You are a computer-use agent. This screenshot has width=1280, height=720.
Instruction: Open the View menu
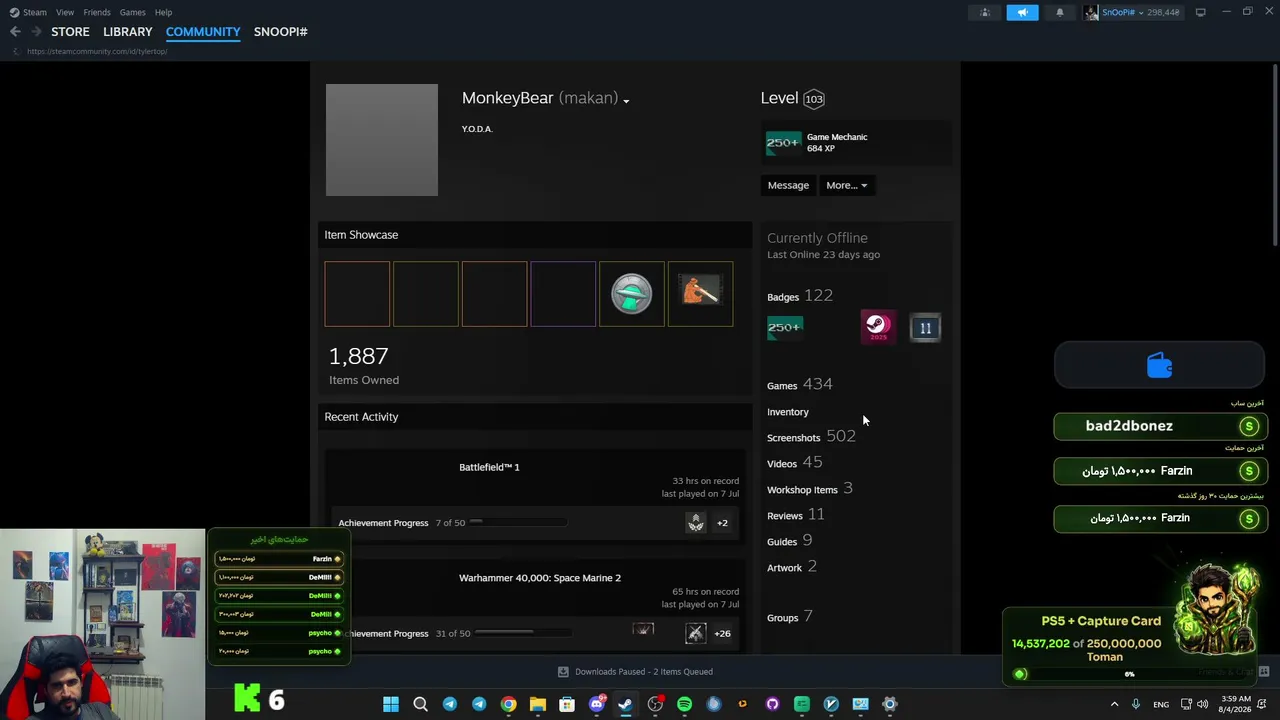coord(65,12)
